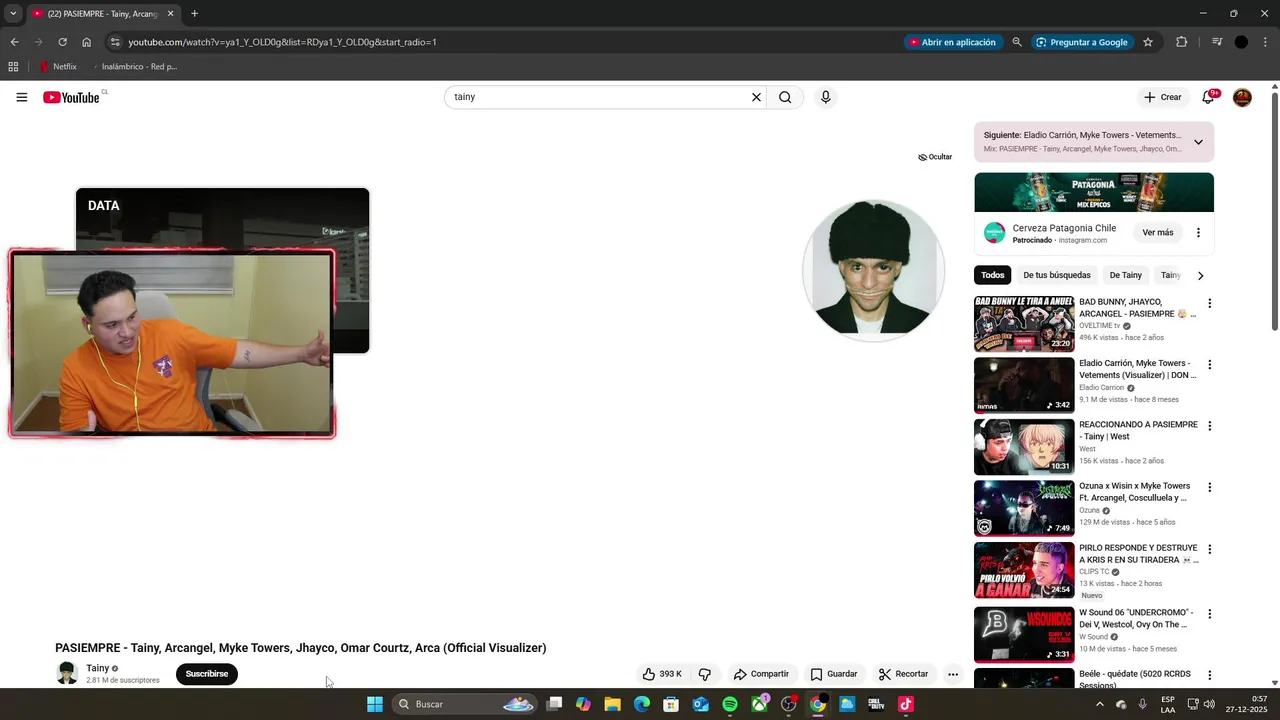Select the 'De Tainy' filter chip
The width and height of the screenshot is (1280, 720).
click(x=1125, y=275)
